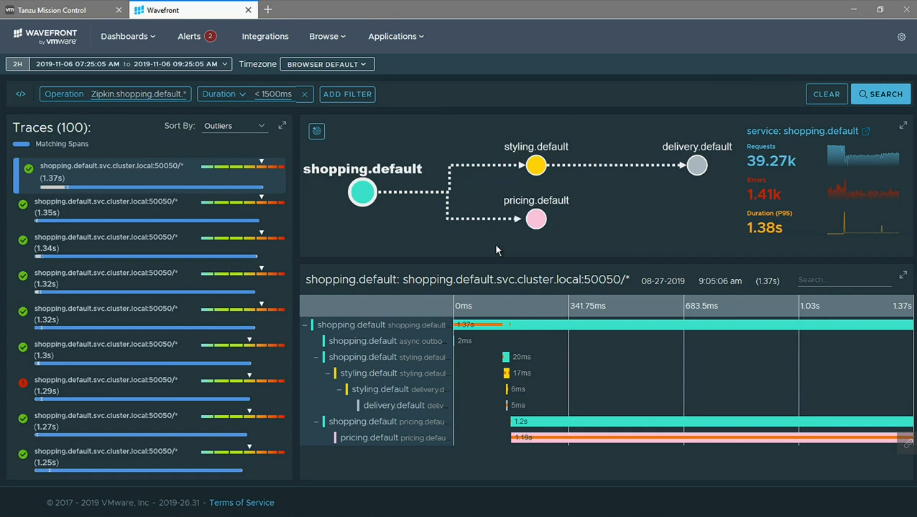Collapse the styling.default delivery span row
917x517 pixels.
(339, 390)
